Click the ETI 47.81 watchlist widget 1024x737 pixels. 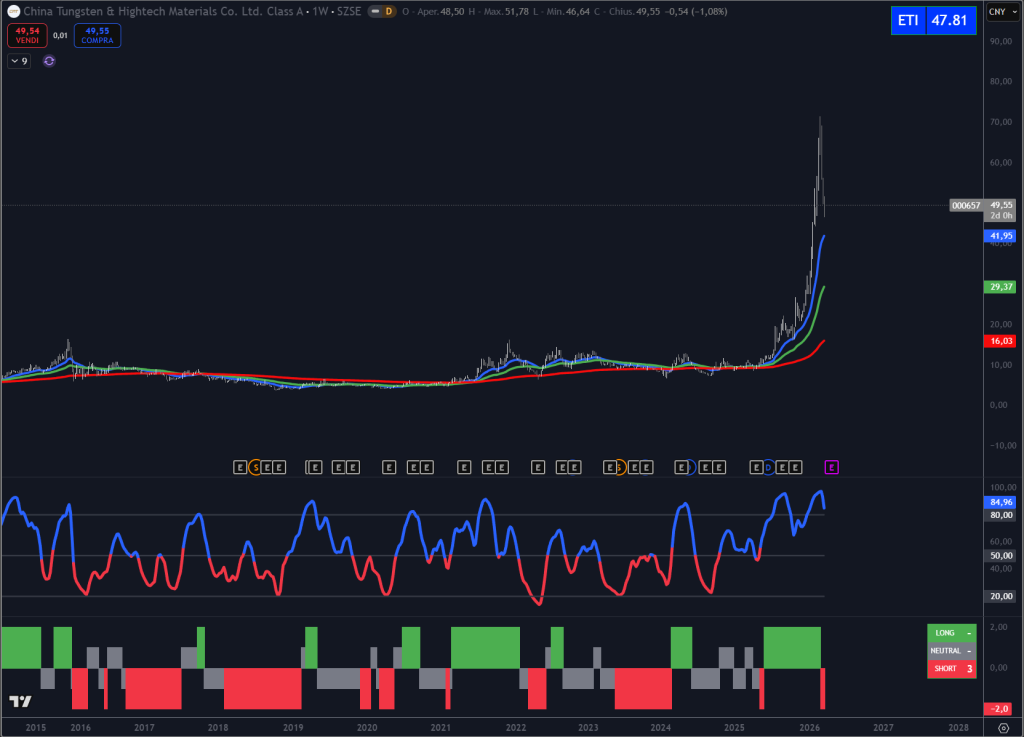tap(935, 20)
